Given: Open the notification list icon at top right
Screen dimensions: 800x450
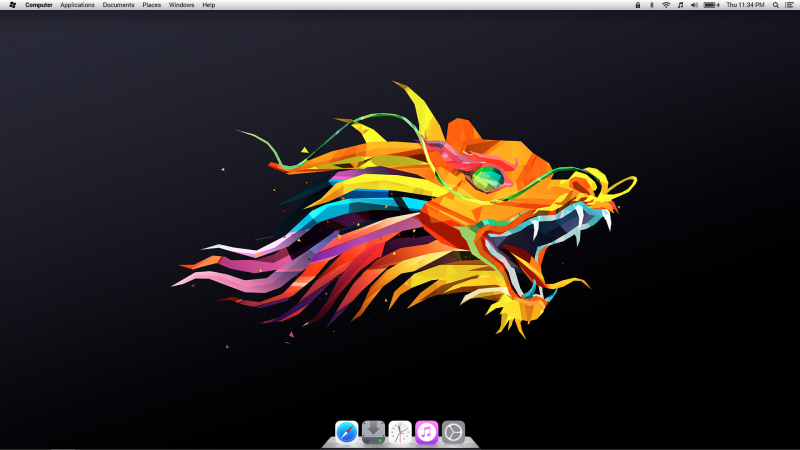Looking at the screenshot, I should point(789,5).
